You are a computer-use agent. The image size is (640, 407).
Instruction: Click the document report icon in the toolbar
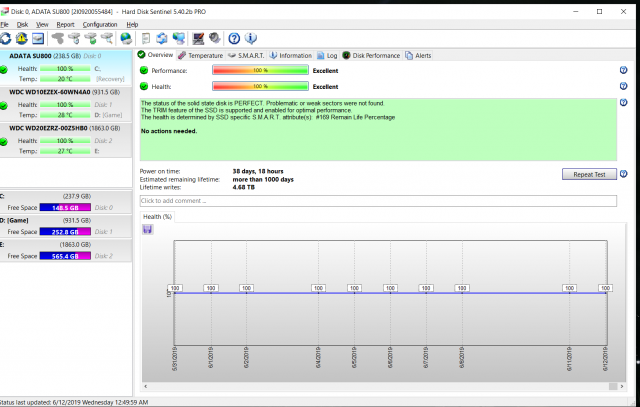[146, 38]
